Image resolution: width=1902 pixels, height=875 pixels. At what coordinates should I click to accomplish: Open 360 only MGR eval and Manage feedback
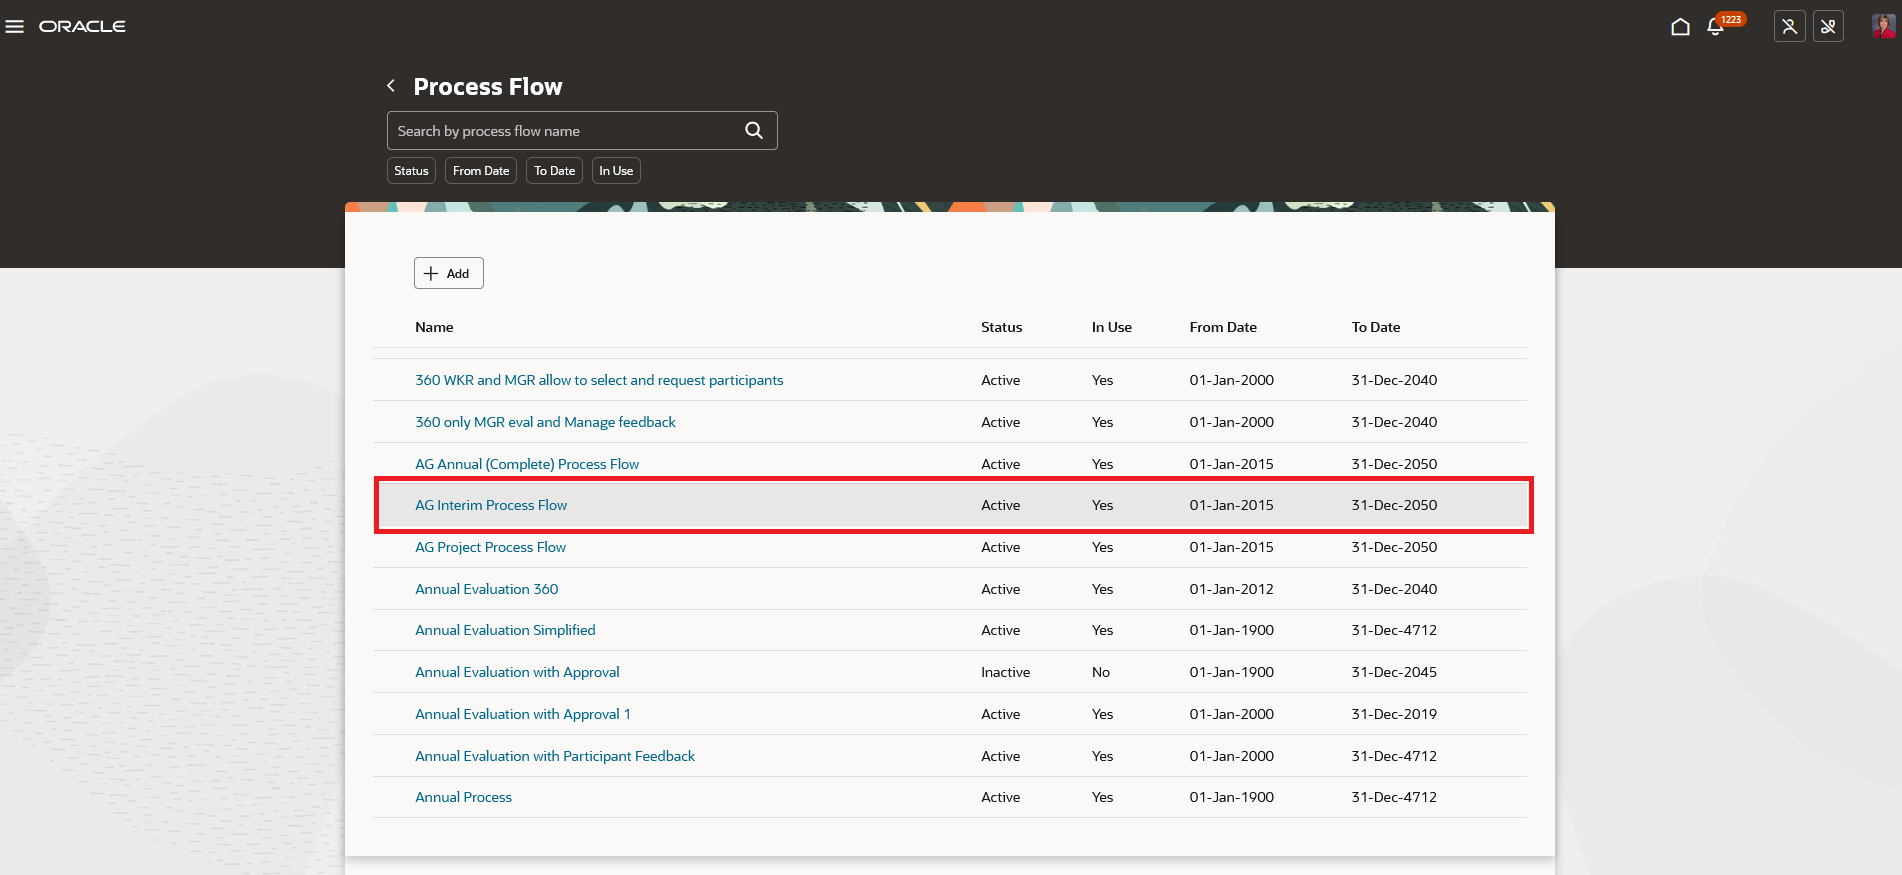tap(545, 422)
